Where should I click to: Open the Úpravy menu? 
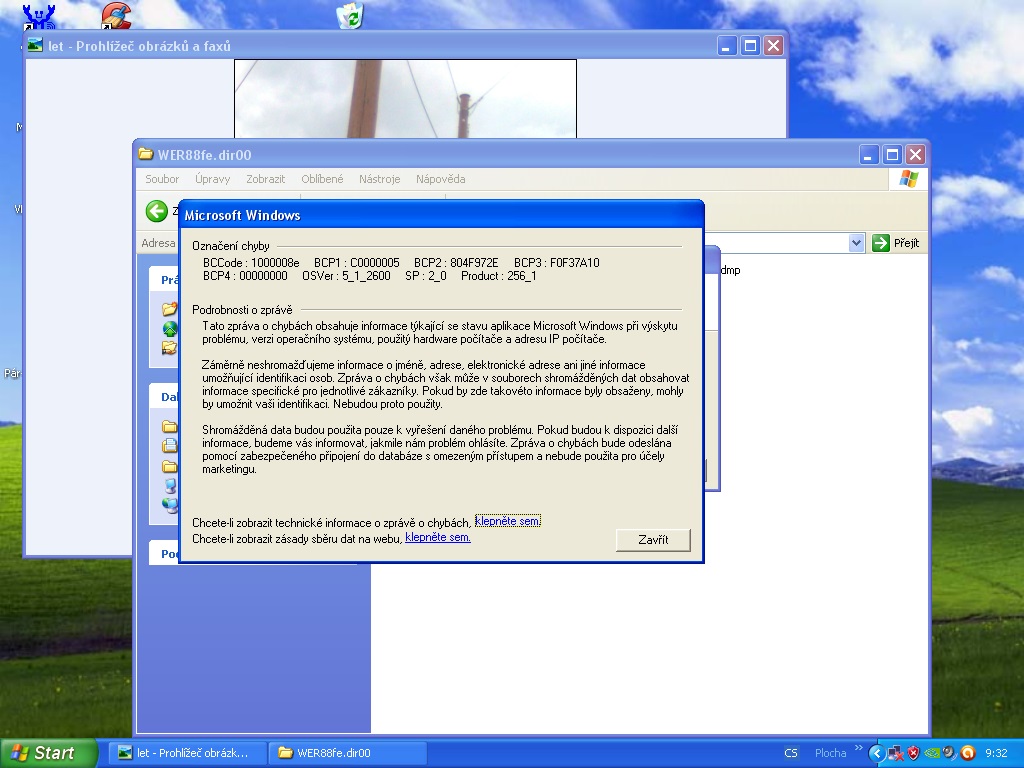pyautogui.click(x=212, y=179)
